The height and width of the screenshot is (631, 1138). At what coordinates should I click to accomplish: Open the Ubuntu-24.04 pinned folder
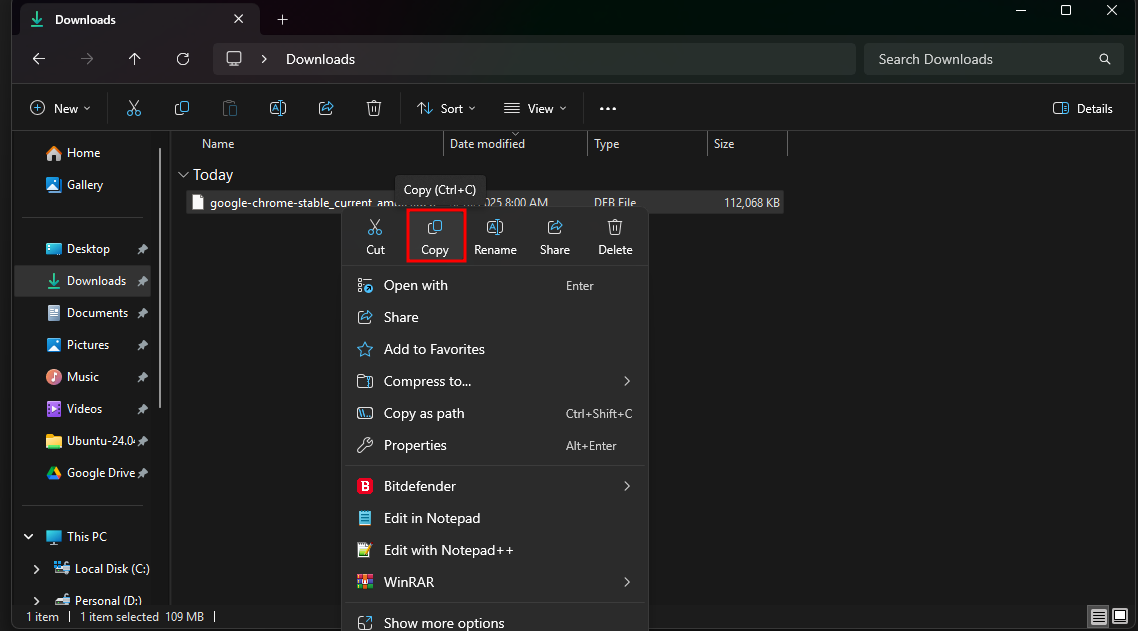coord(83,440)
